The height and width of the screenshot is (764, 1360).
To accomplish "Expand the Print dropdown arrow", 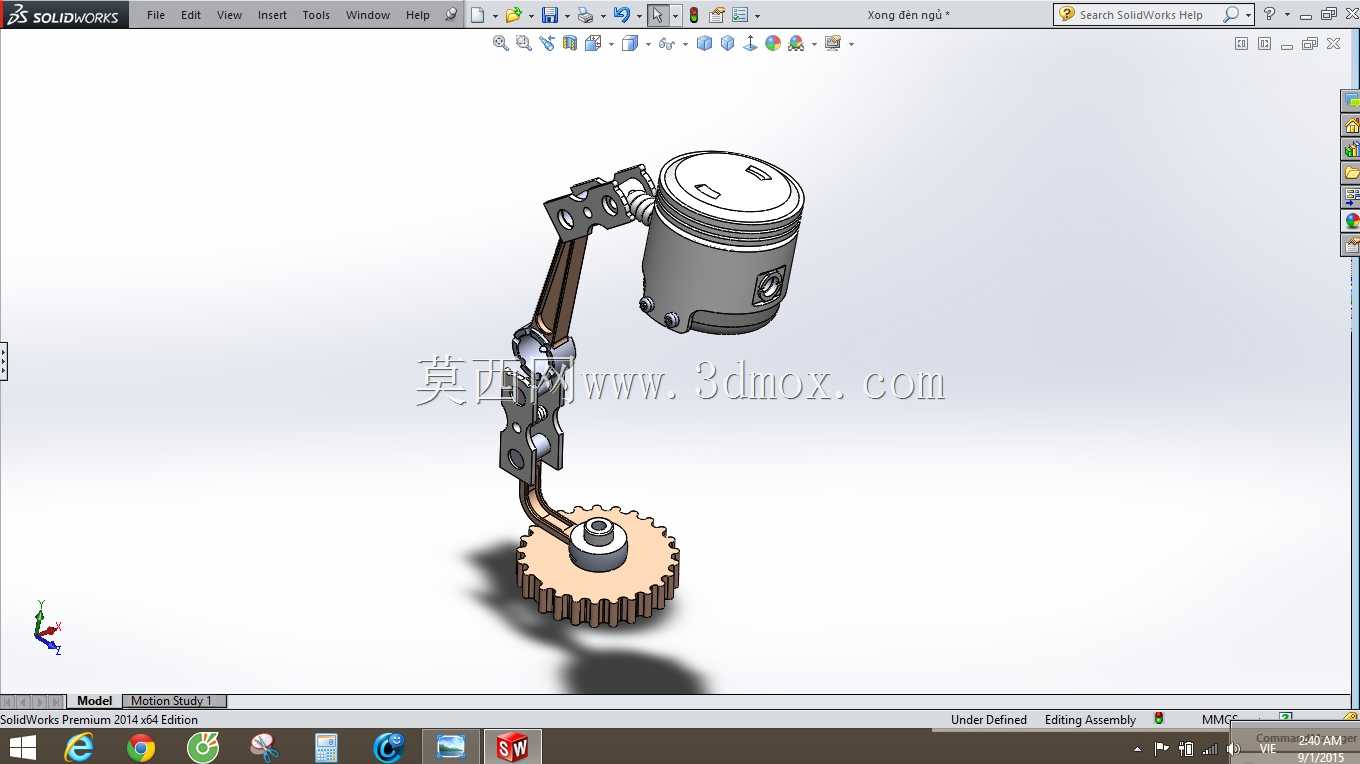I will click(x=603, y=16).
